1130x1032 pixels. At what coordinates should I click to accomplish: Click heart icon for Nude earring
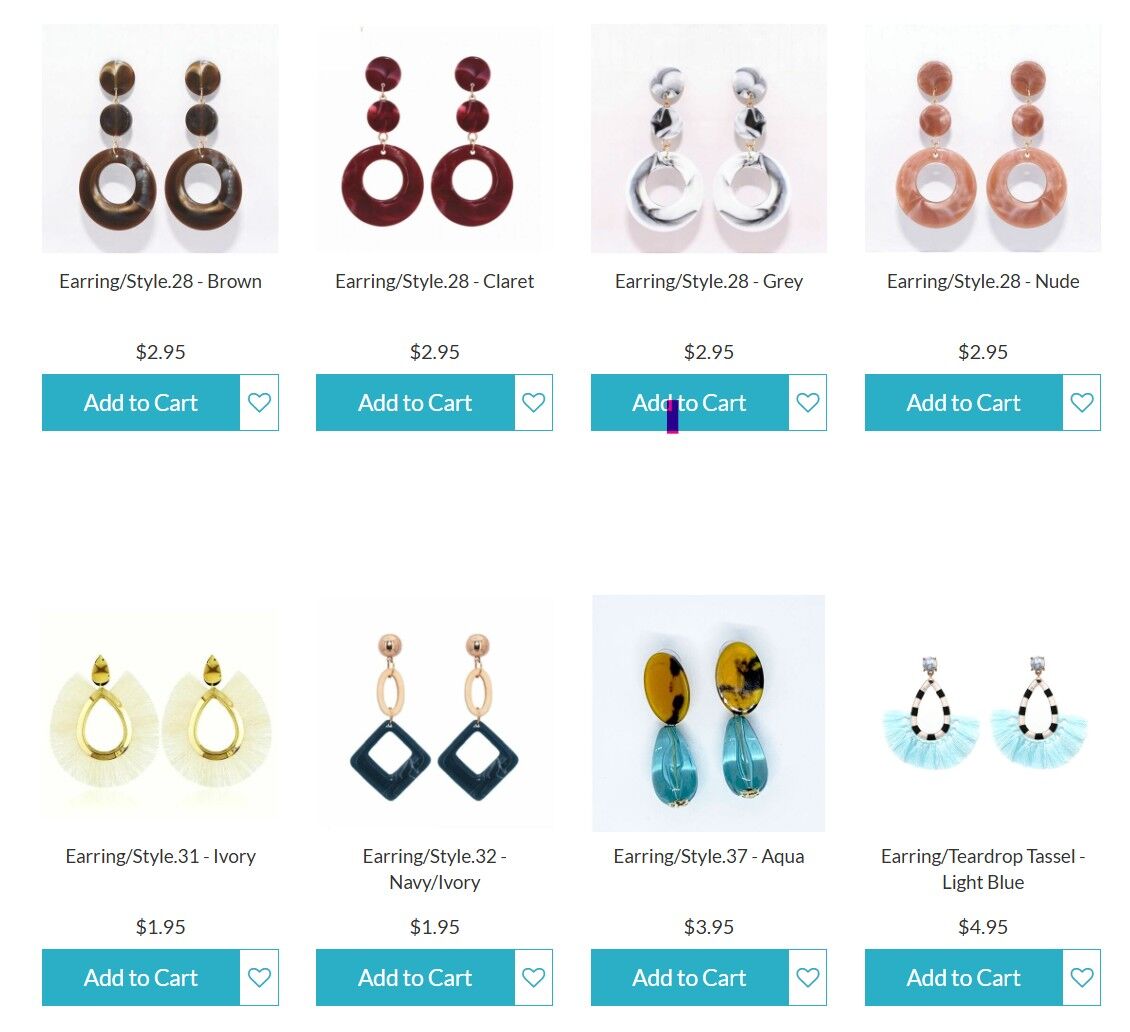pos(1082,402)
